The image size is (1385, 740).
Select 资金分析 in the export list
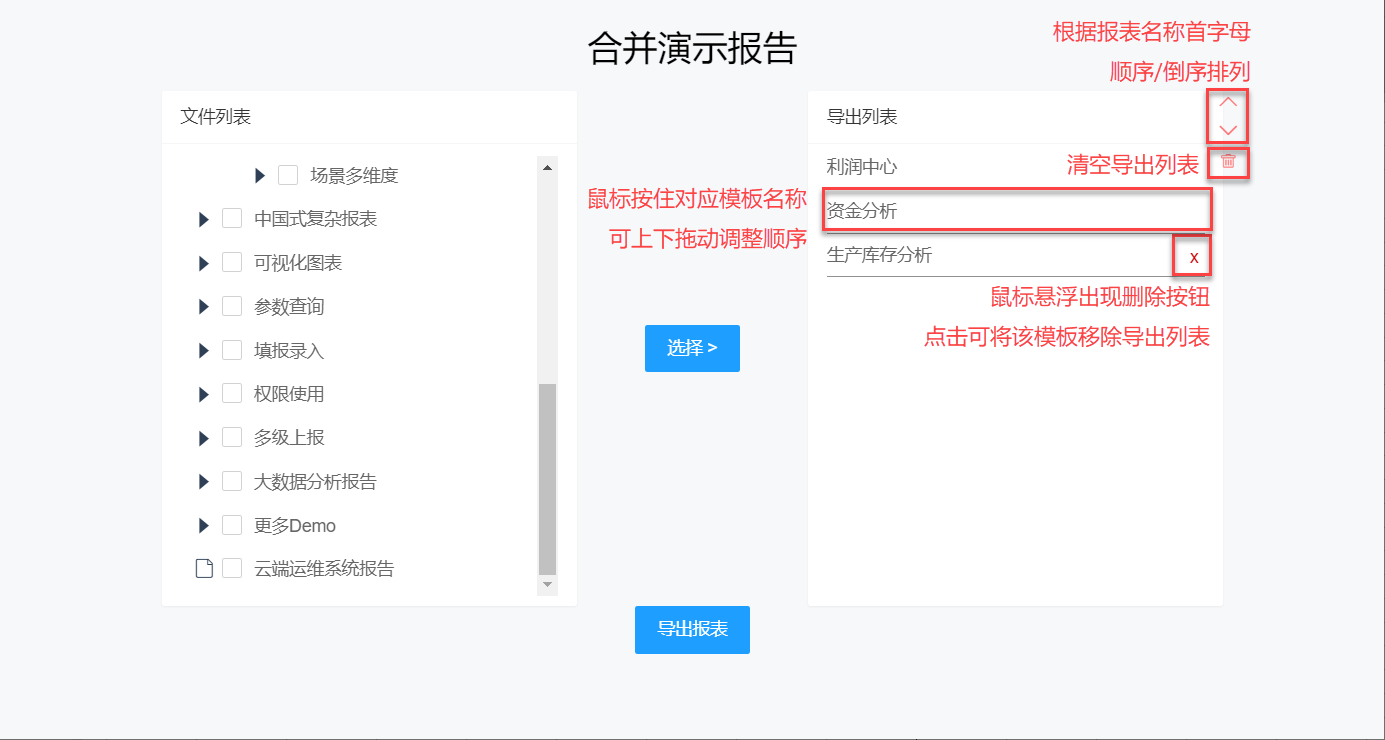pyautogui.click(x=862, y=211)
